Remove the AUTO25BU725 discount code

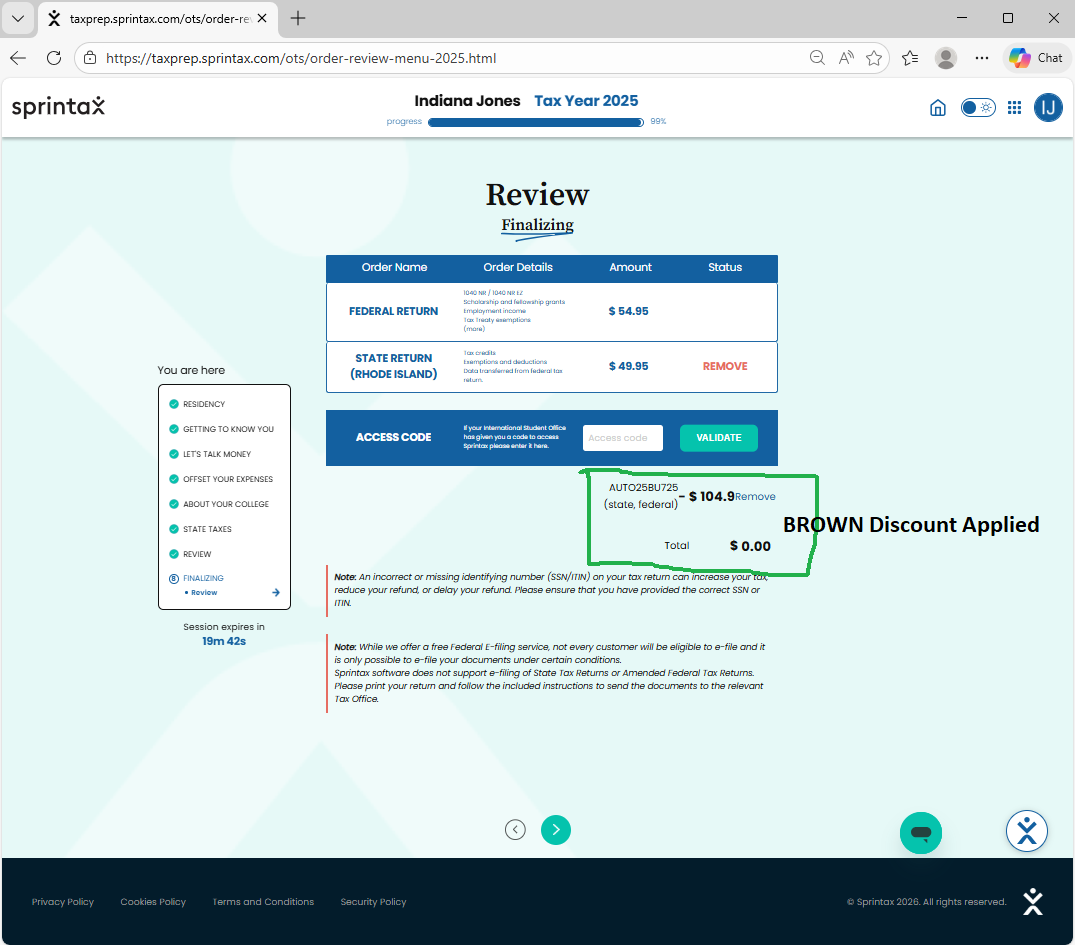[755, 496]
